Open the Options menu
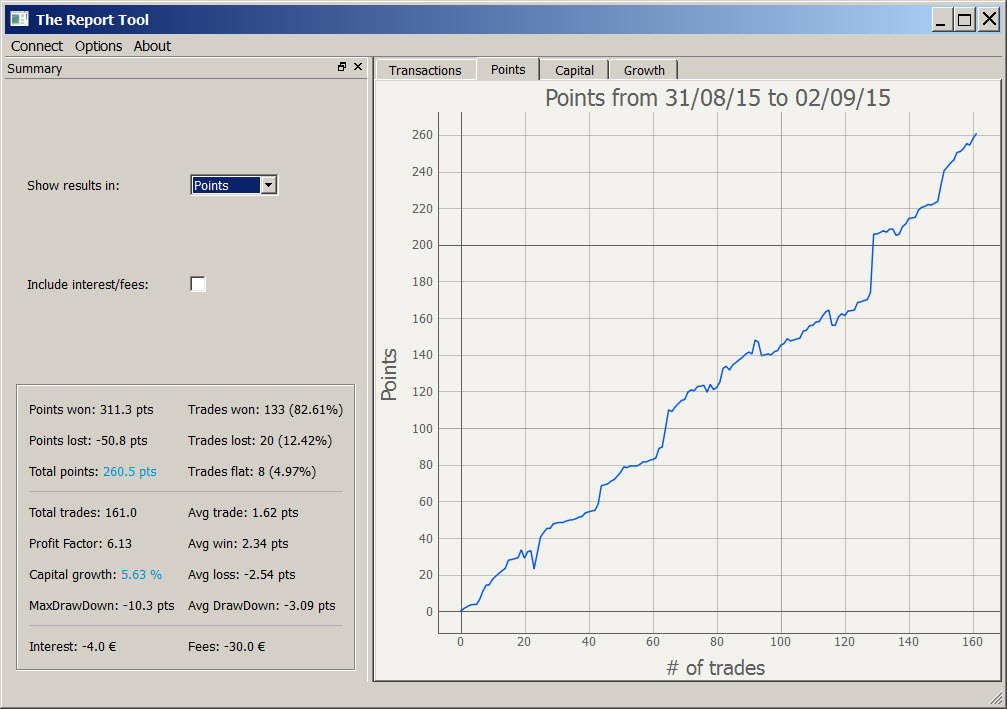The image size is (1007, 709). pyautogui.click(x=98, y=46)
